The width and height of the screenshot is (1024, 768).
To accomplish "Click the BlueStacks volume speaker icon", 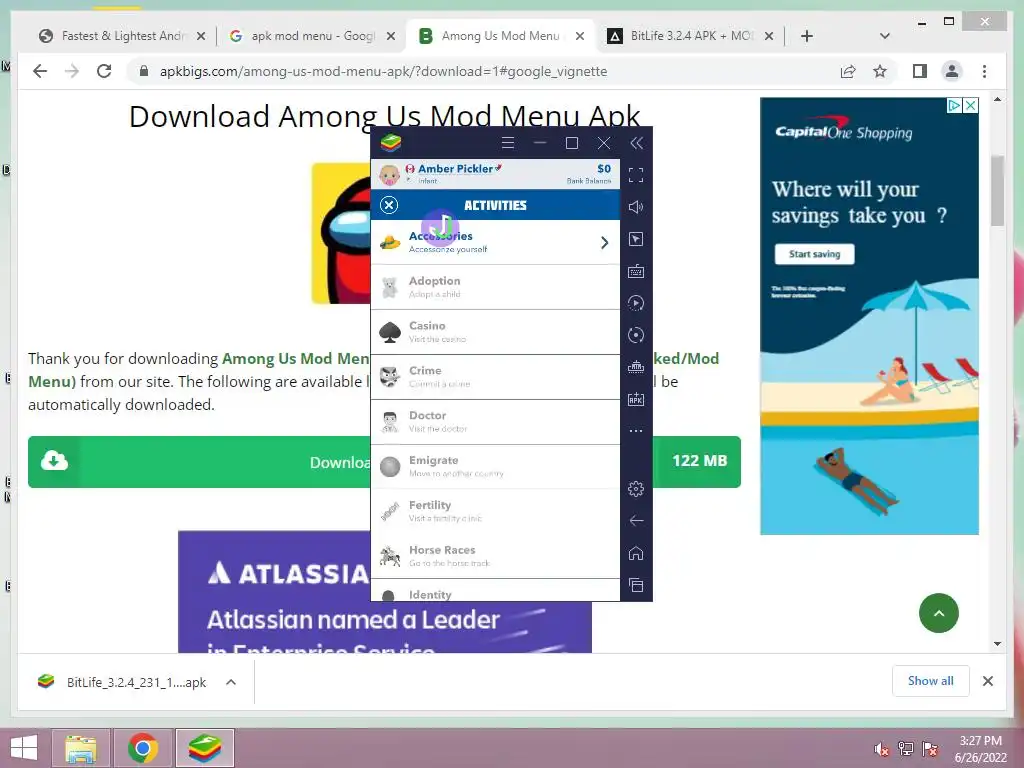I will (x=635, y=207).
